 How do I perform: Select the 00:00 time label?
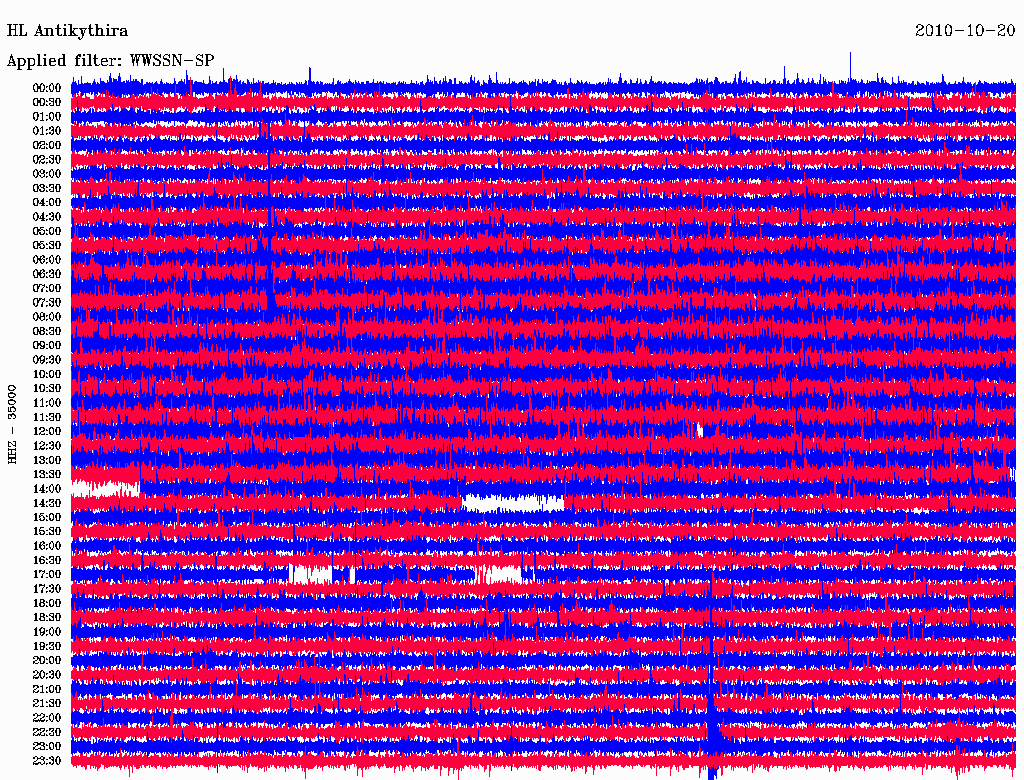pyautogui.click(x=47, y=88)
